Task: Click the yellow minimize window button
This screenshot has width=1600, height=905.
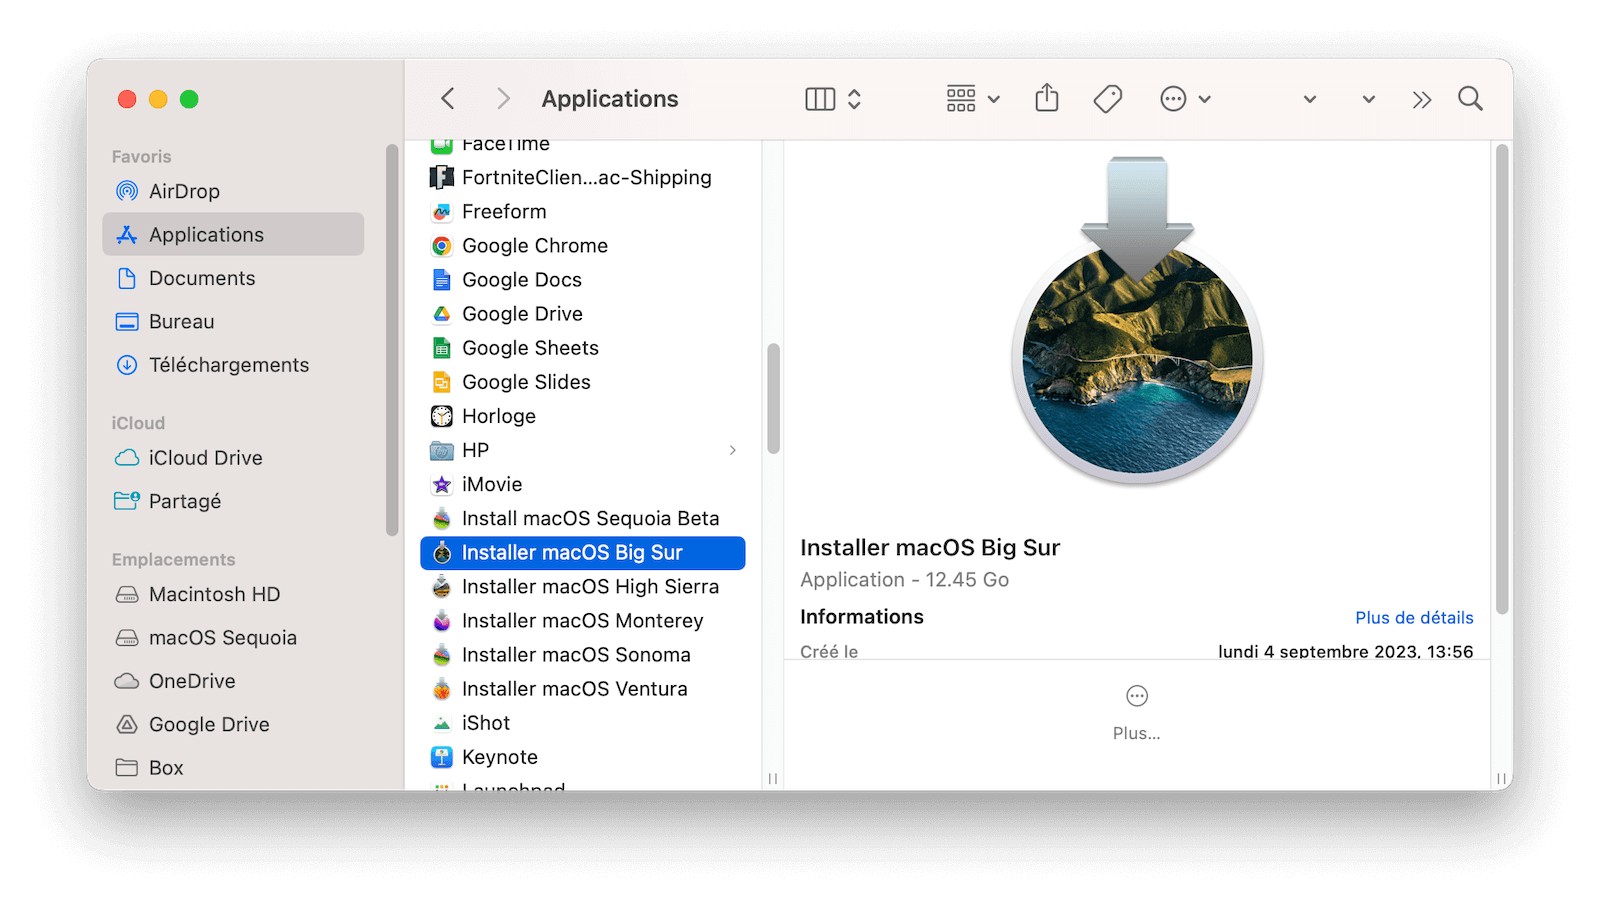Action: (158, 99)
